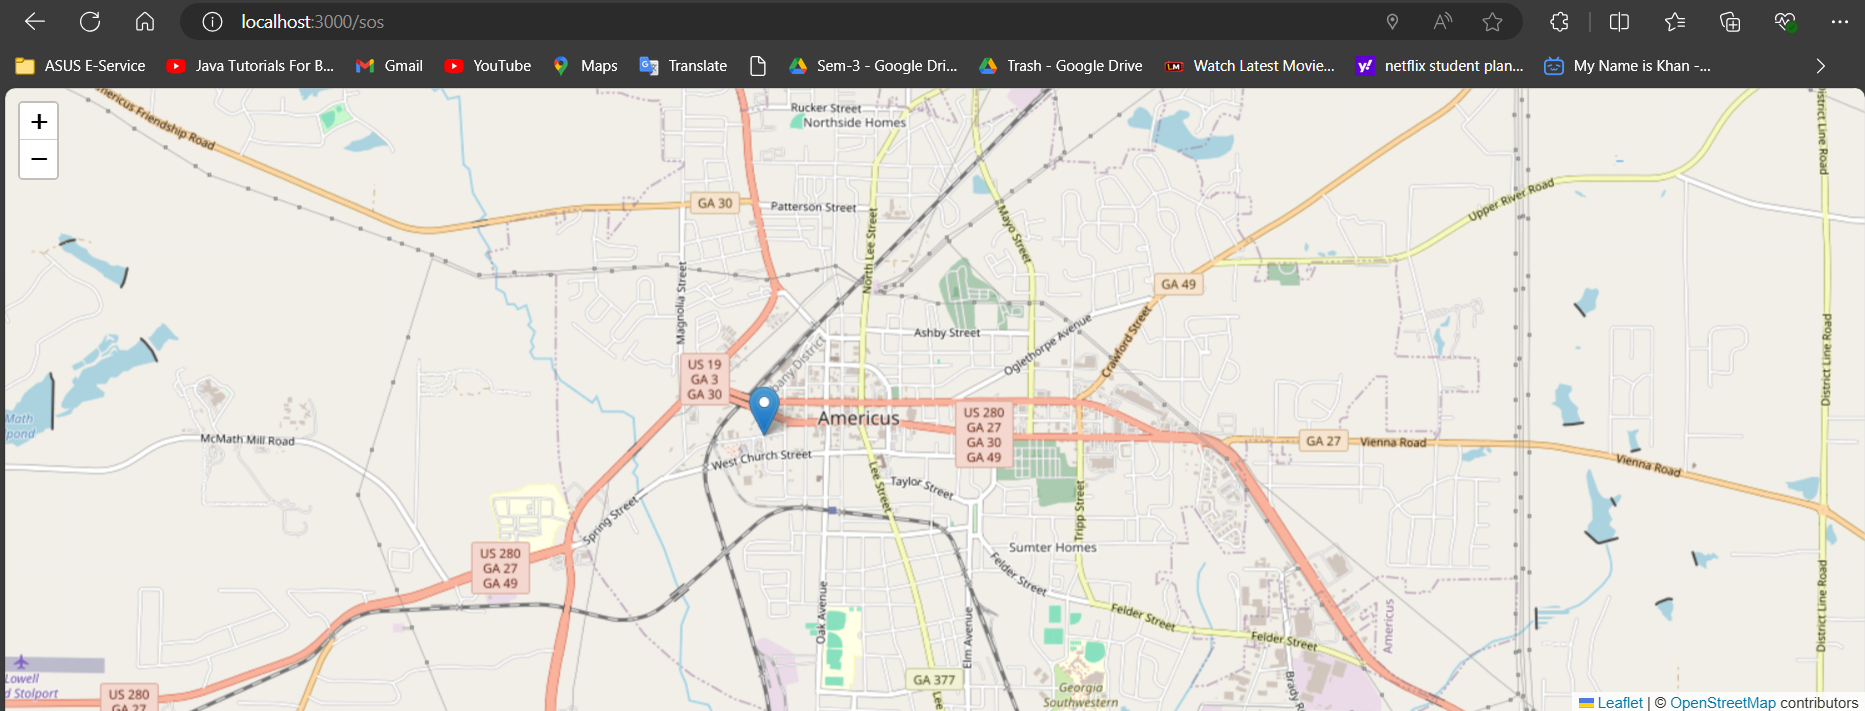Image resolution: width=1865 pixels, height=711 pixels.
Task: Open the blank page bookmark icon
Action: click(x=758, y=66)
